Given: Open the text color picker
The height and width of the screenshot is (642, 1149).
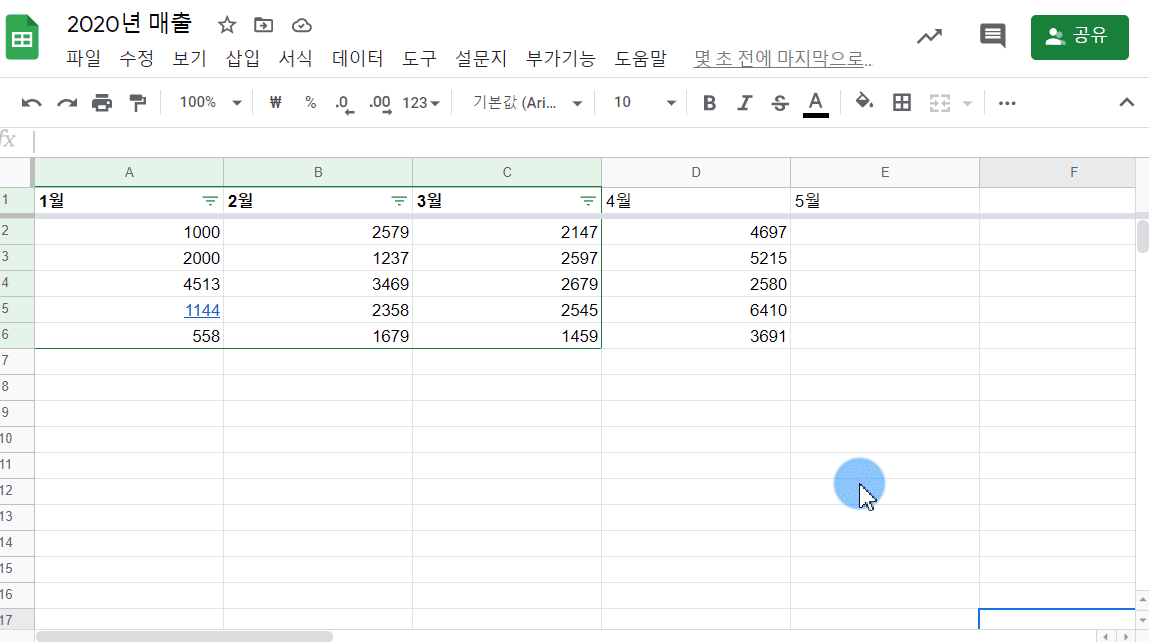Looking at the screenshot, I should (x=816, y=103).
